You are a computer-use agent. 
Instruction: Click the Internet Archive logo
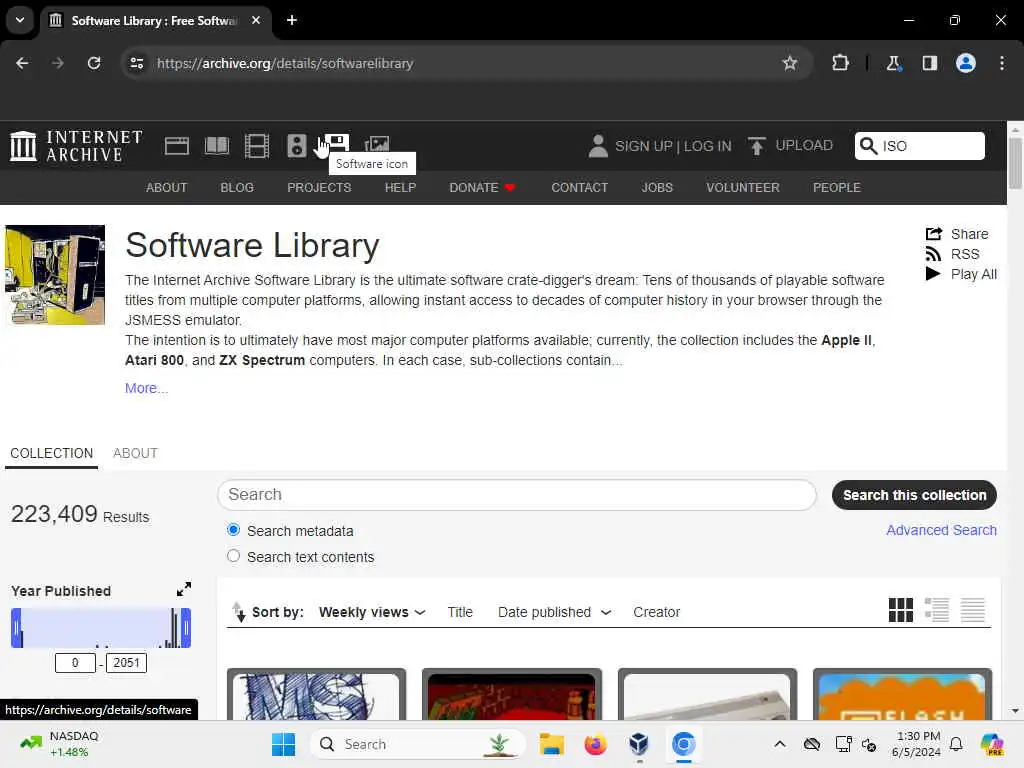click(x=76, y=146)
